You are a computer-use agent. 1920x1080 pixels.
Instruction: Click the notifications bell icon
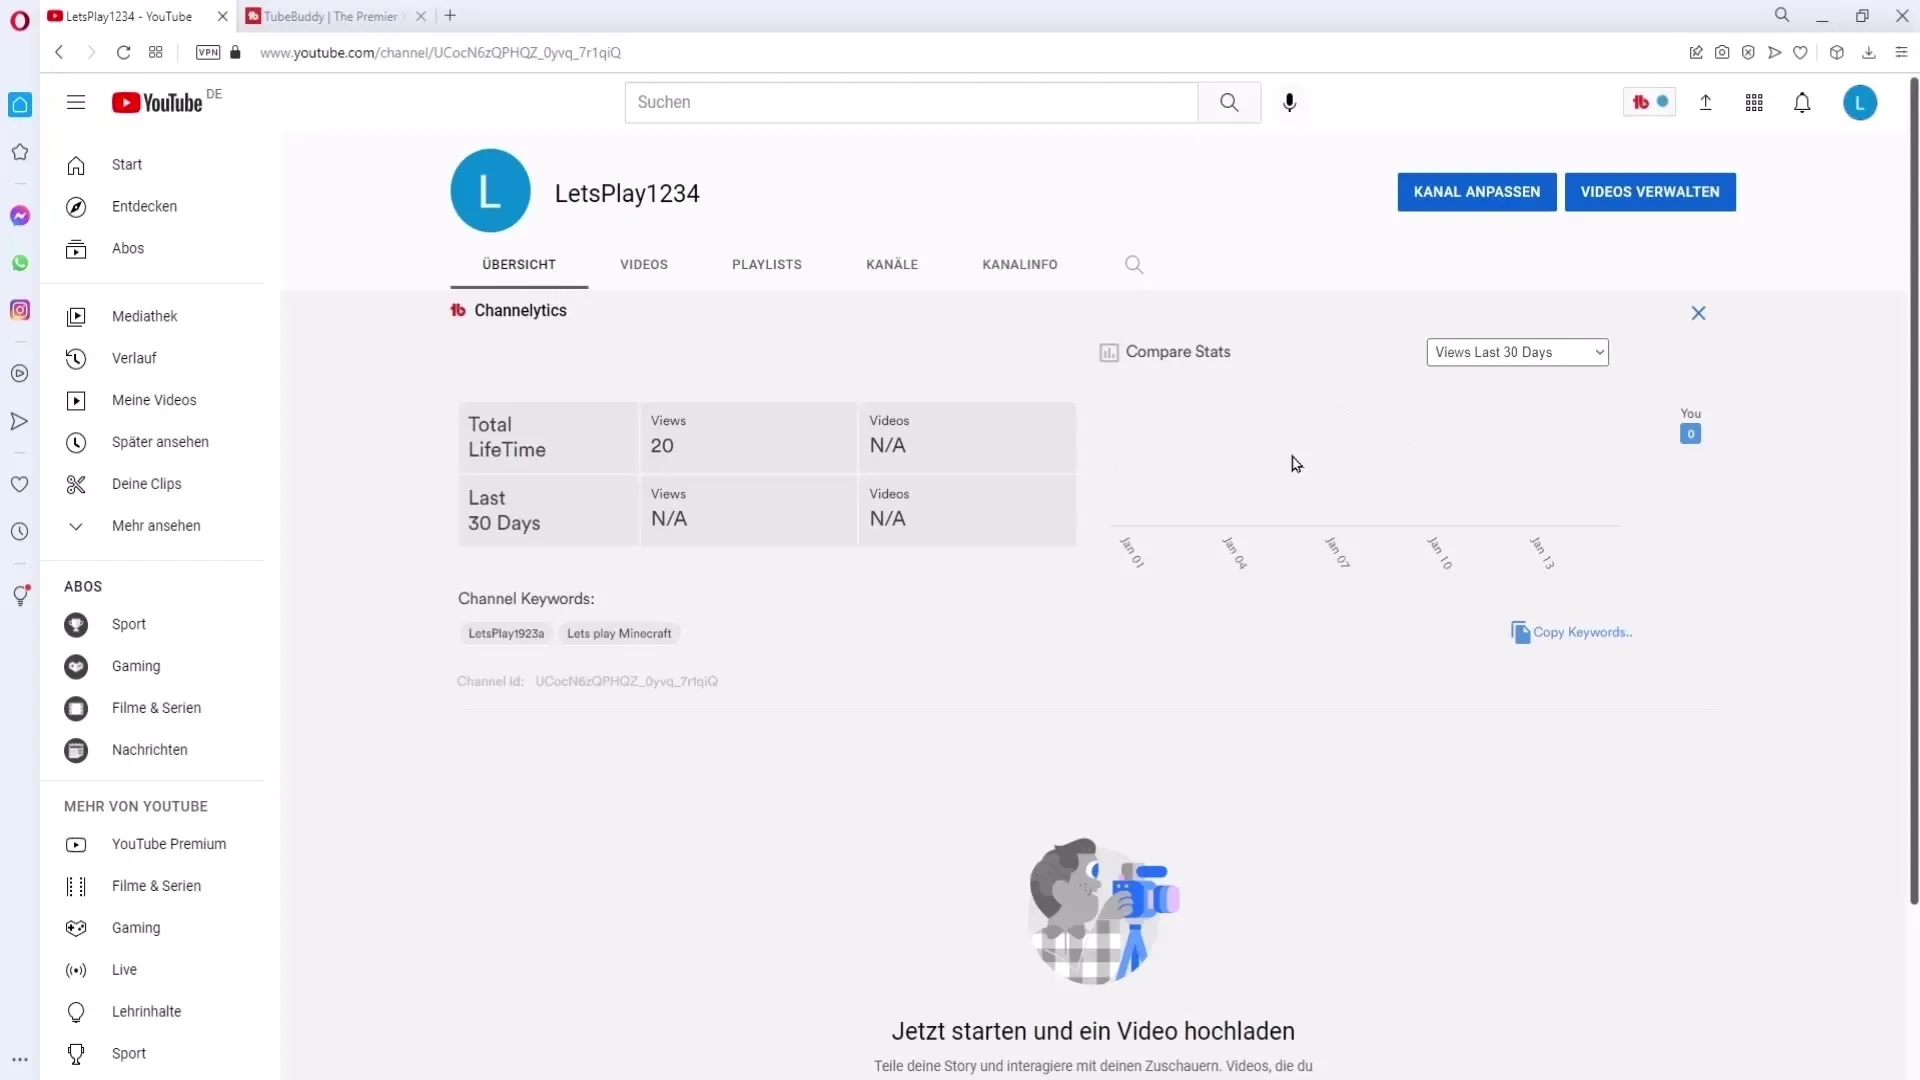[1803, 102]
